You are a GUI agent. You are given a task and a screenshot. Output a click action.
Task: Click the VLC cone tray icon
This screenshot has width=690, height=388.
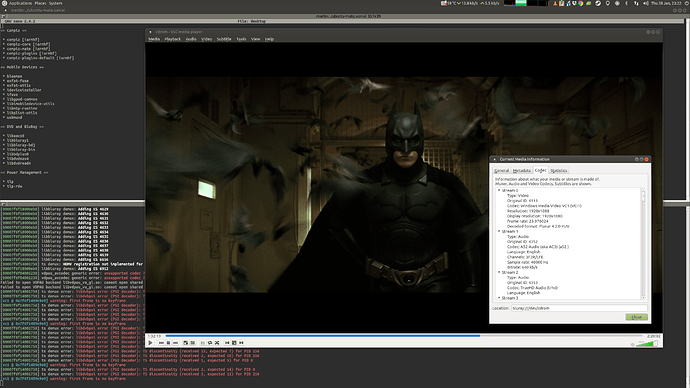[x=555, y=3]
